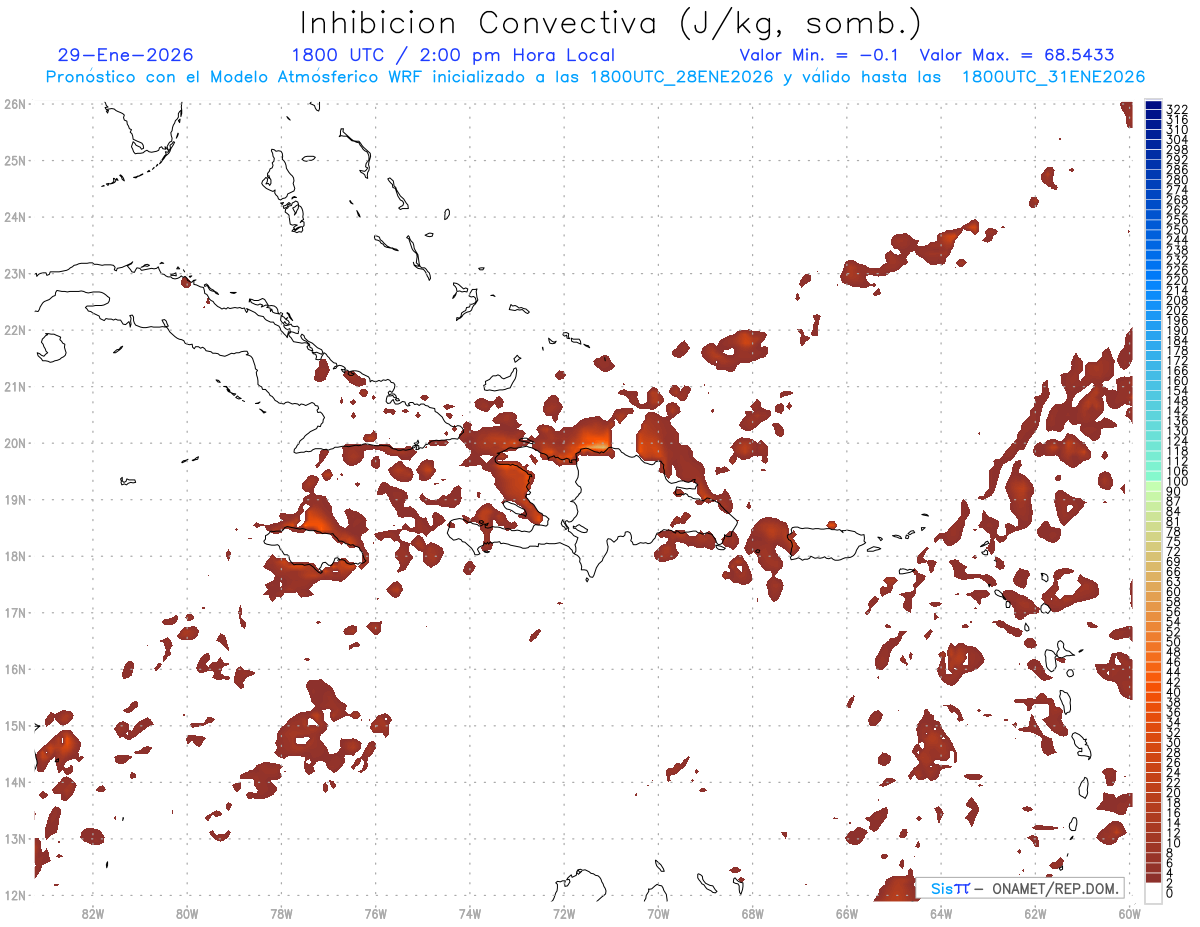This screenshot has height=927, width=1200.
Task: Click the 64W longitude label
Action: click(941, 913)
